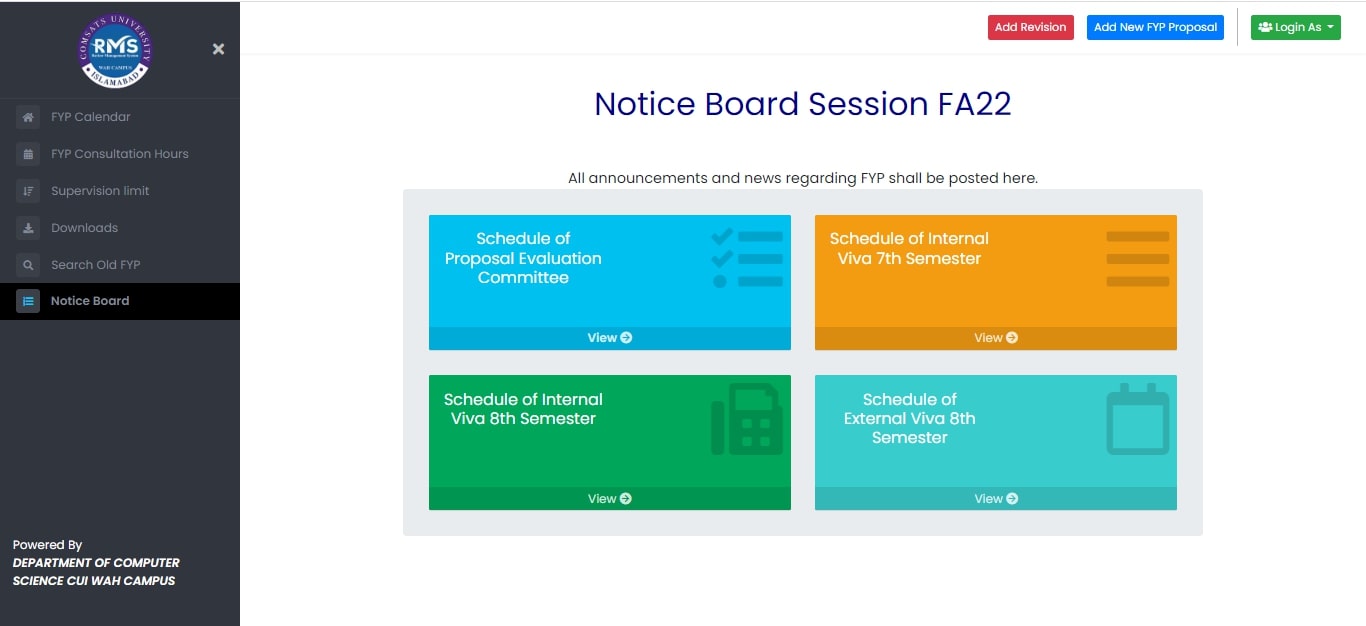
Task: Click the list icon beside Notice Board
Action: coord(28,301)
